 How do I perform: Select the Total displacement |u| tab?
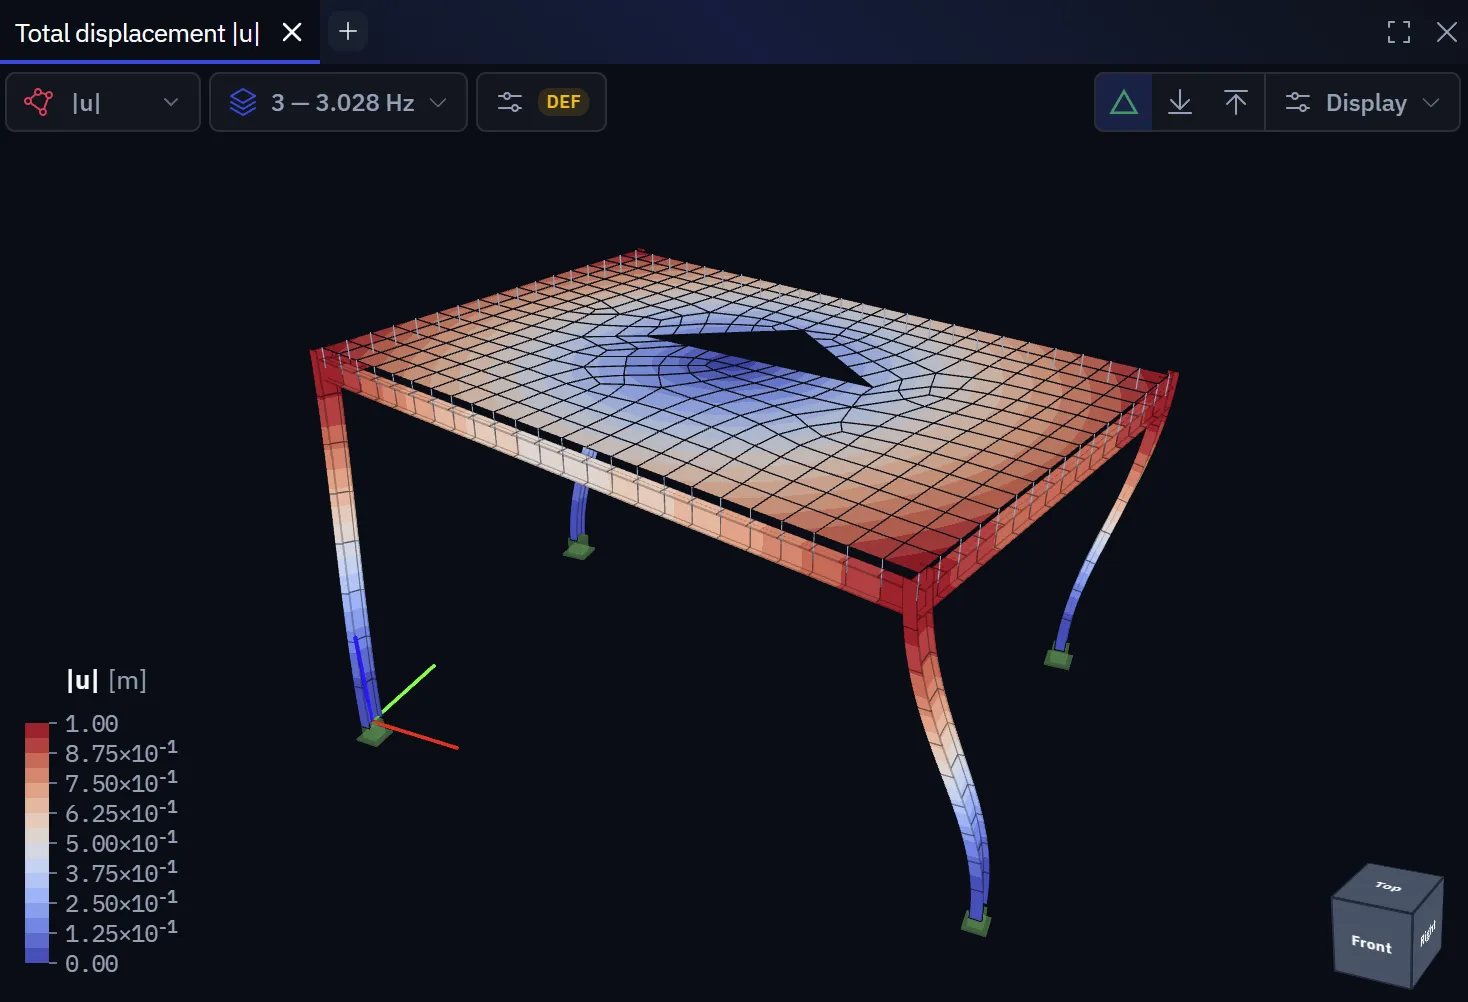point(137,33)
